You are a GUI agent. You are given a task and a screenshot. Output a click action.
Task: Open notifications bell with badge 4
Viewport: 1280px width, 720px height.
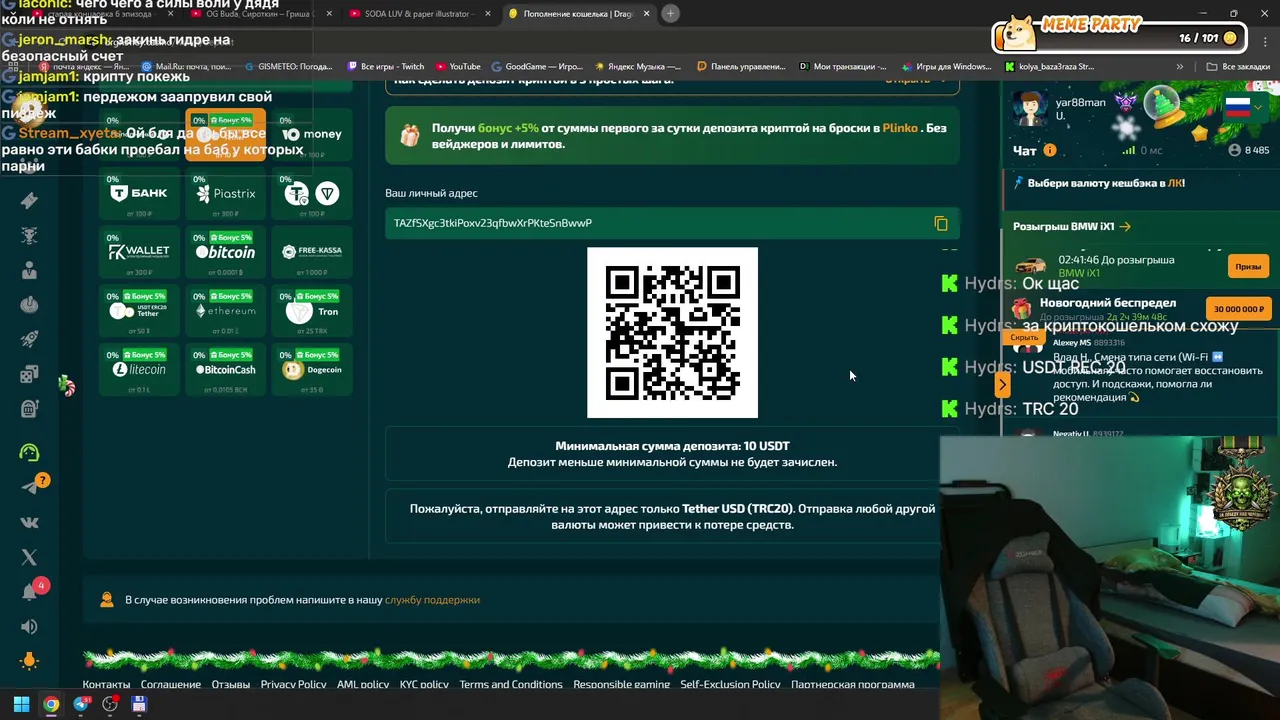click(30, 591)
